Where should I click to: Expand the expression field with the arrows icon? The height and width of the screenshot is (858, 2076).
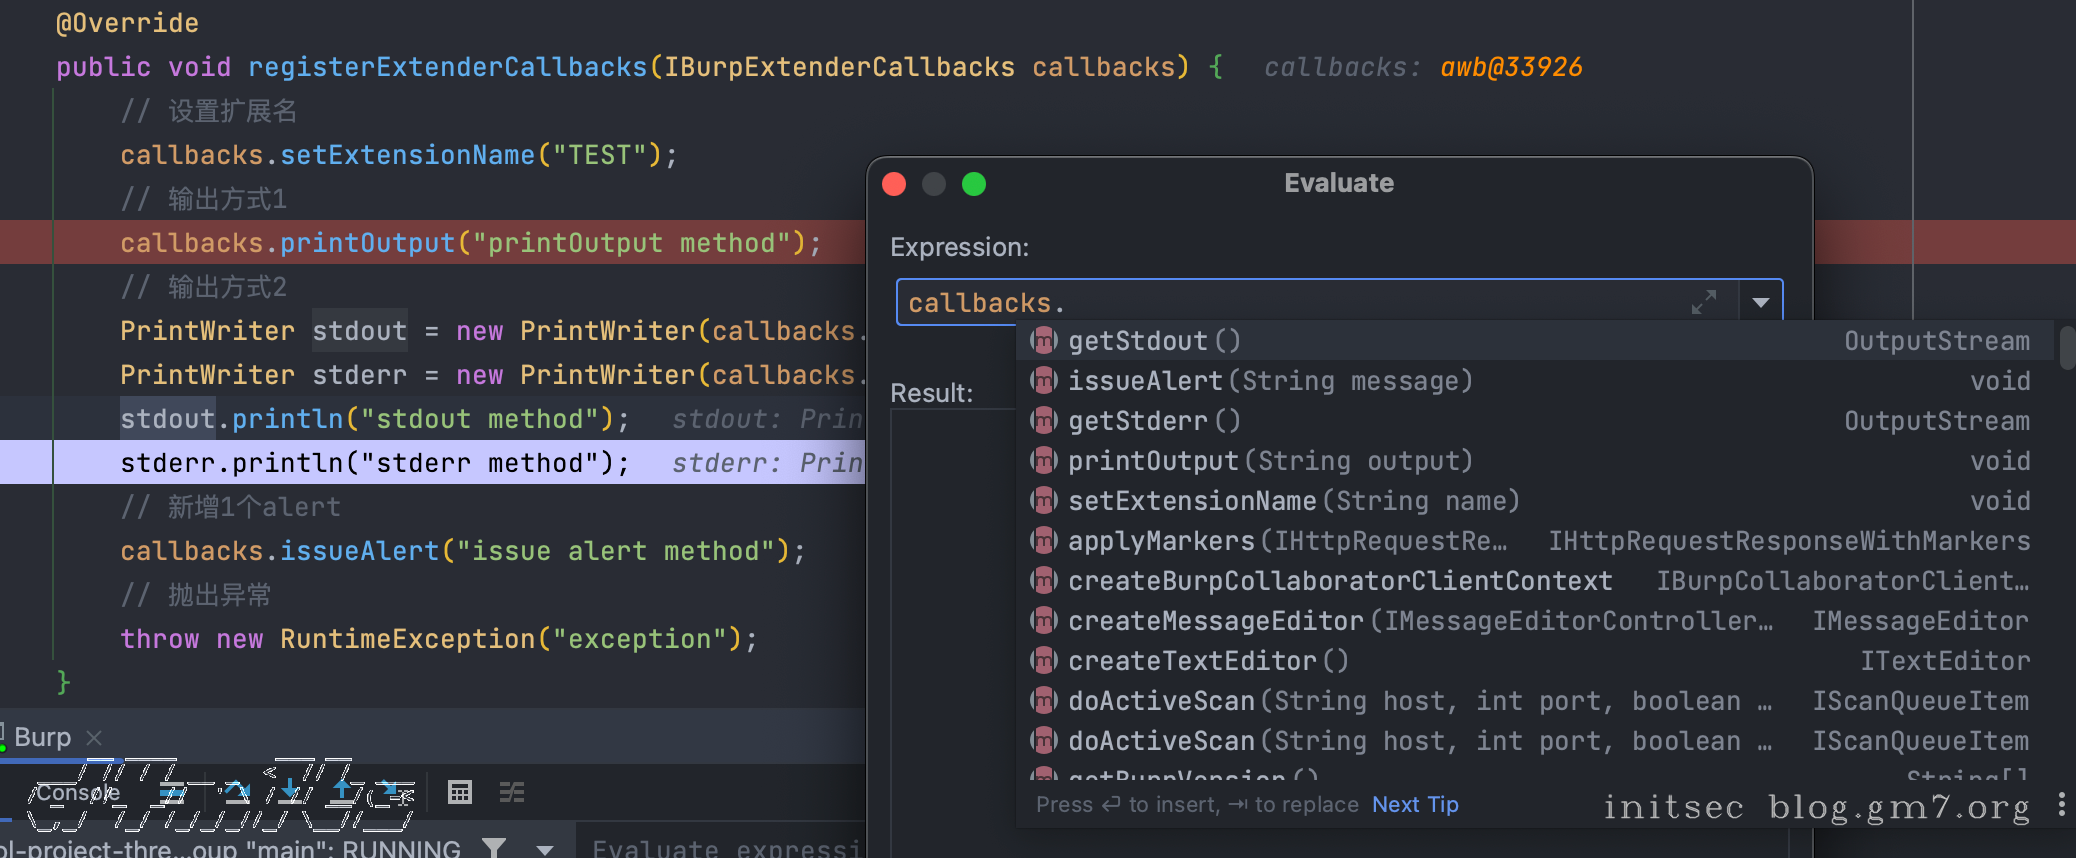1704,302
